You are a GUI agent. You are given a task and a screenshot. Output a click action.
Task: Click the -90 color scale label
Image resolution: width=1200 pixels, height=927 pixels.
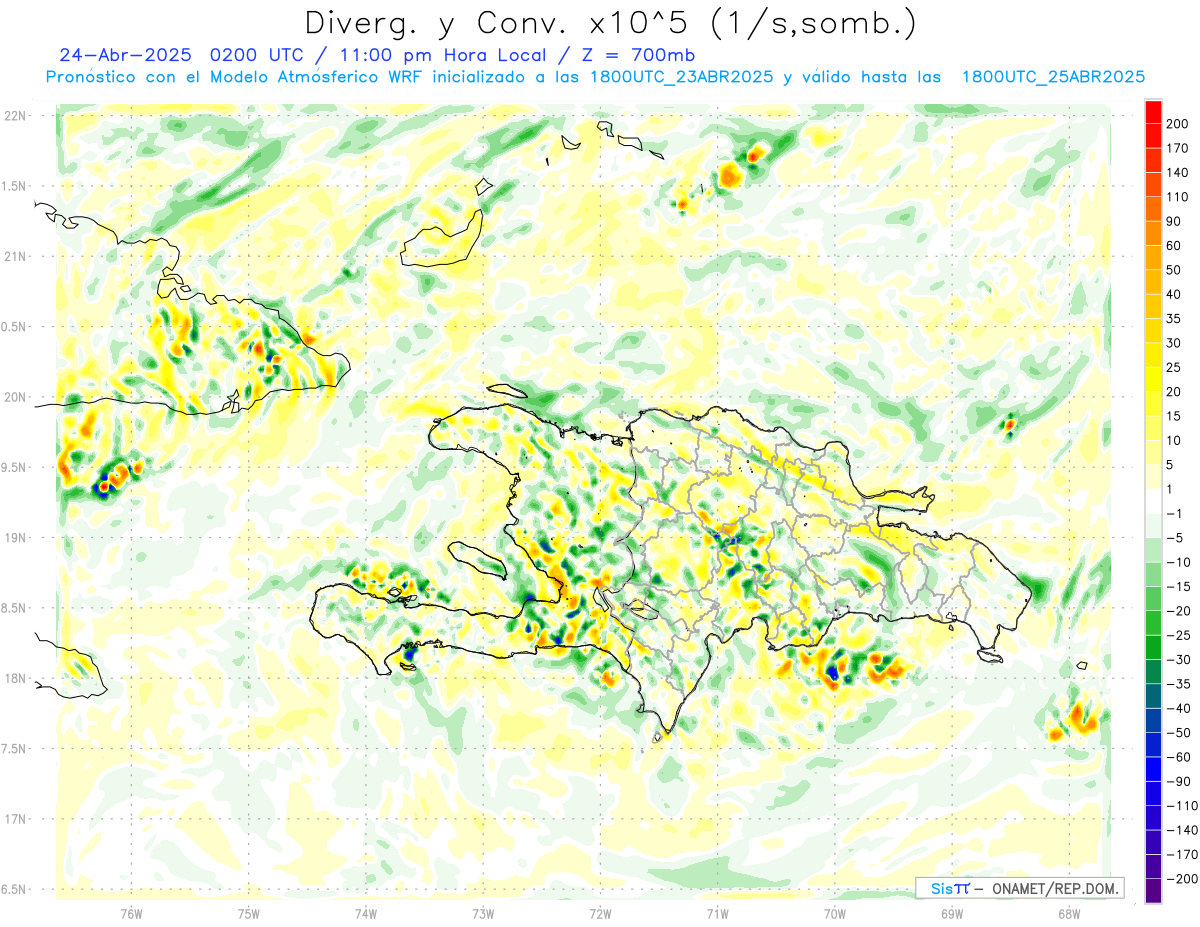(1177, 781)
